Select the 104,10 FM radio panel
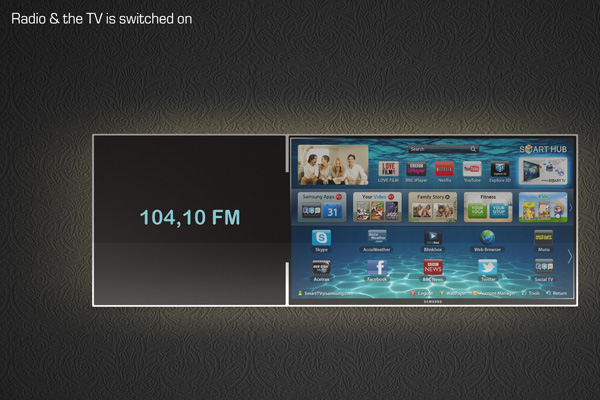Image resolution: width=600 pixels, height=400 pixels. point(189,219)
